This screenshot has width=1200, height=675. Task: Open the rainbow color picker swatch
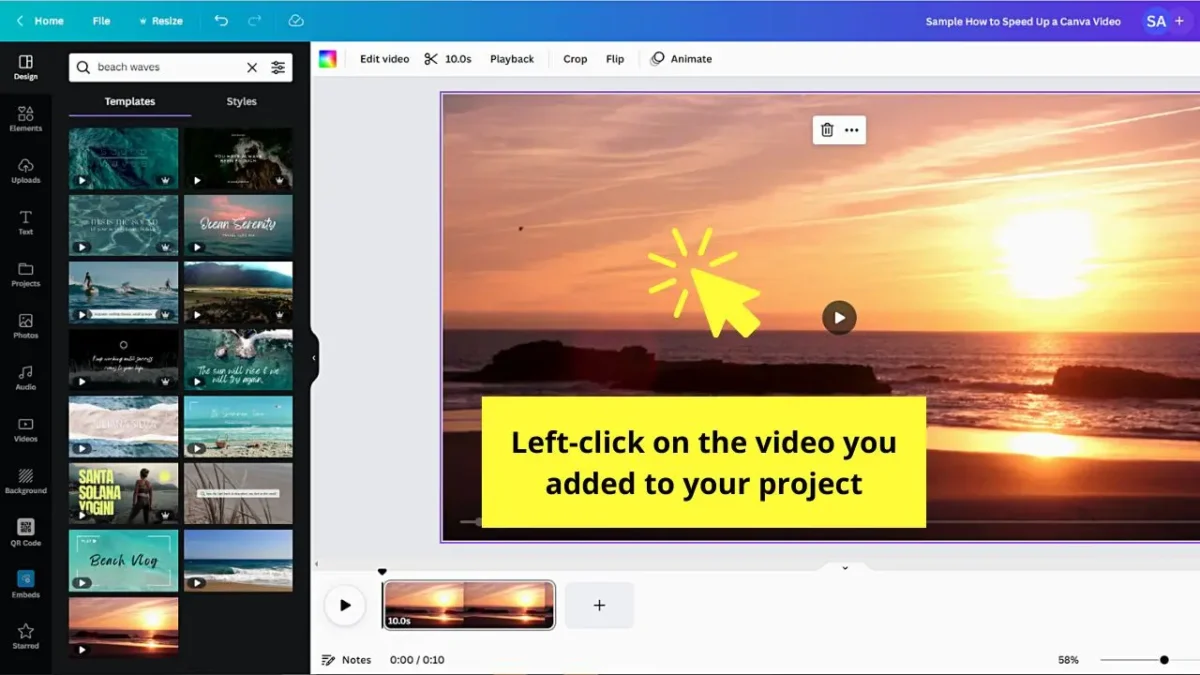328,59
